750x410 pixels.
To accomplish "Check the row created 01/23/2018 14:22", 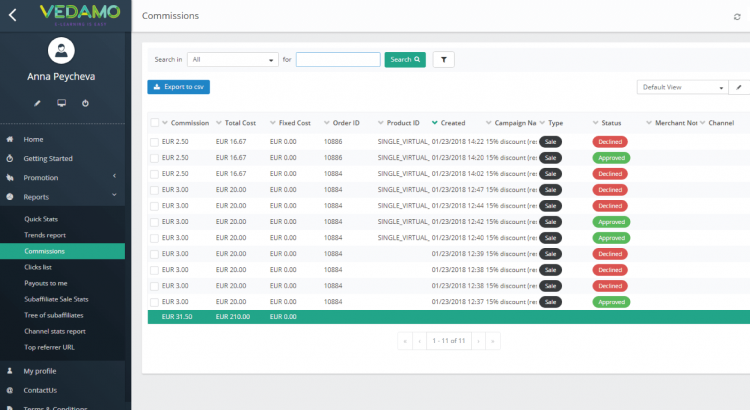I will click(154, 142).
